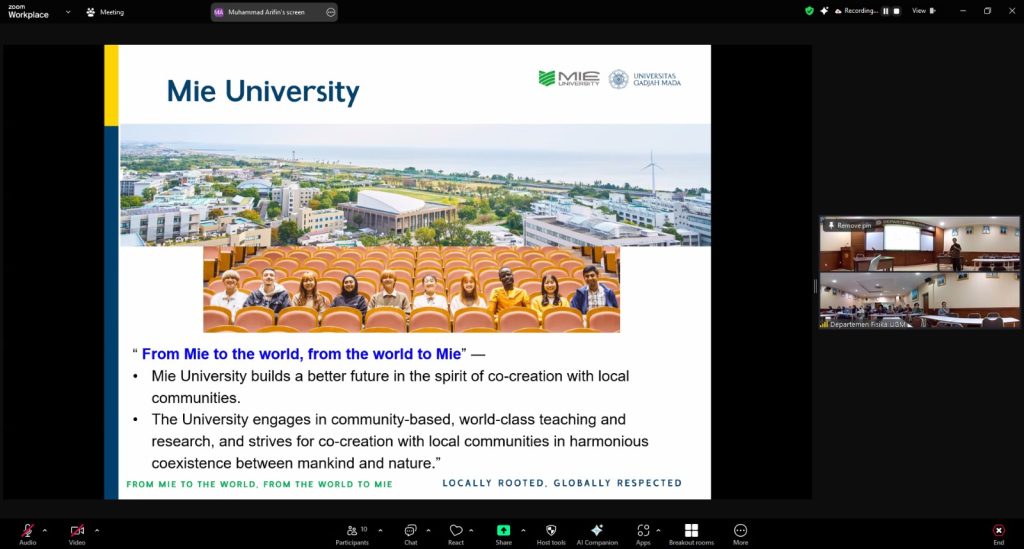Click the students in auditorium photo
This screenshot has height=549, width=1024.
click(x=411, y=289)
